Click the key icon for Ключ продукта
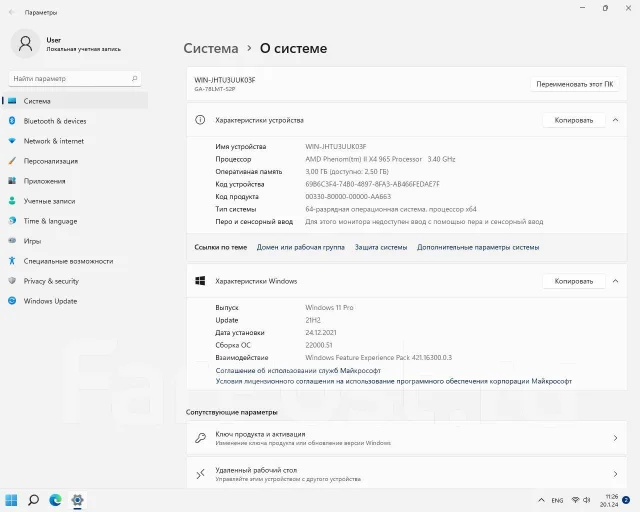Screen dimensions: 640x512 (200, 438)
